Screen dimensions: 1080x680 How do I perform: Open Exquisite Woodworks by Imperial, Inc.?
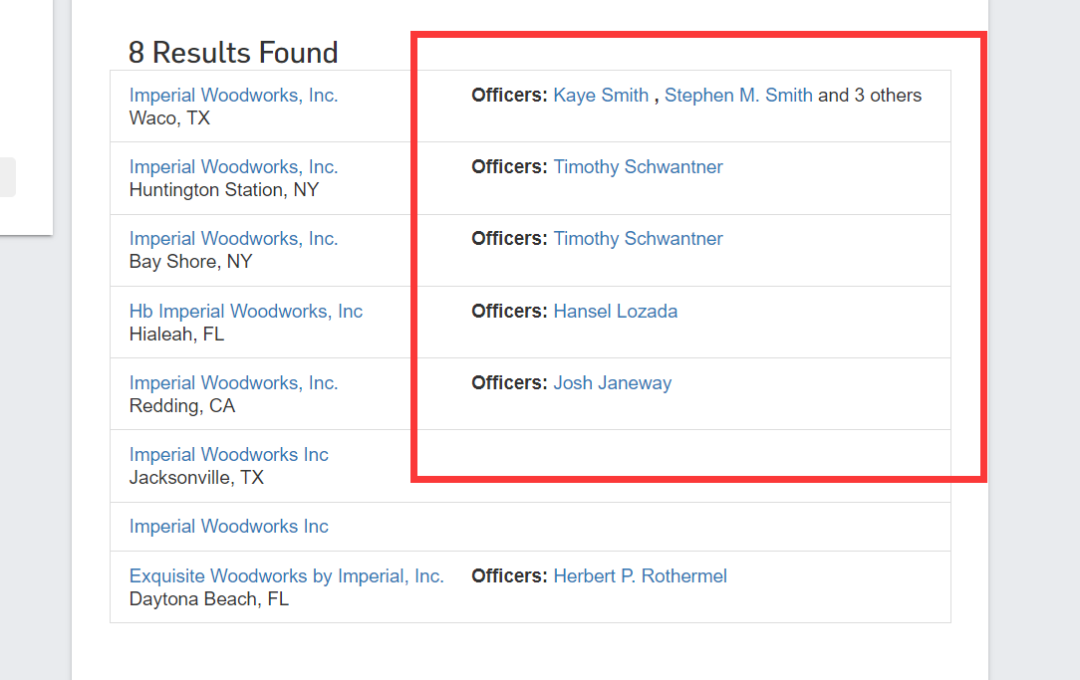pyautogui.click(x=286, y=576)
